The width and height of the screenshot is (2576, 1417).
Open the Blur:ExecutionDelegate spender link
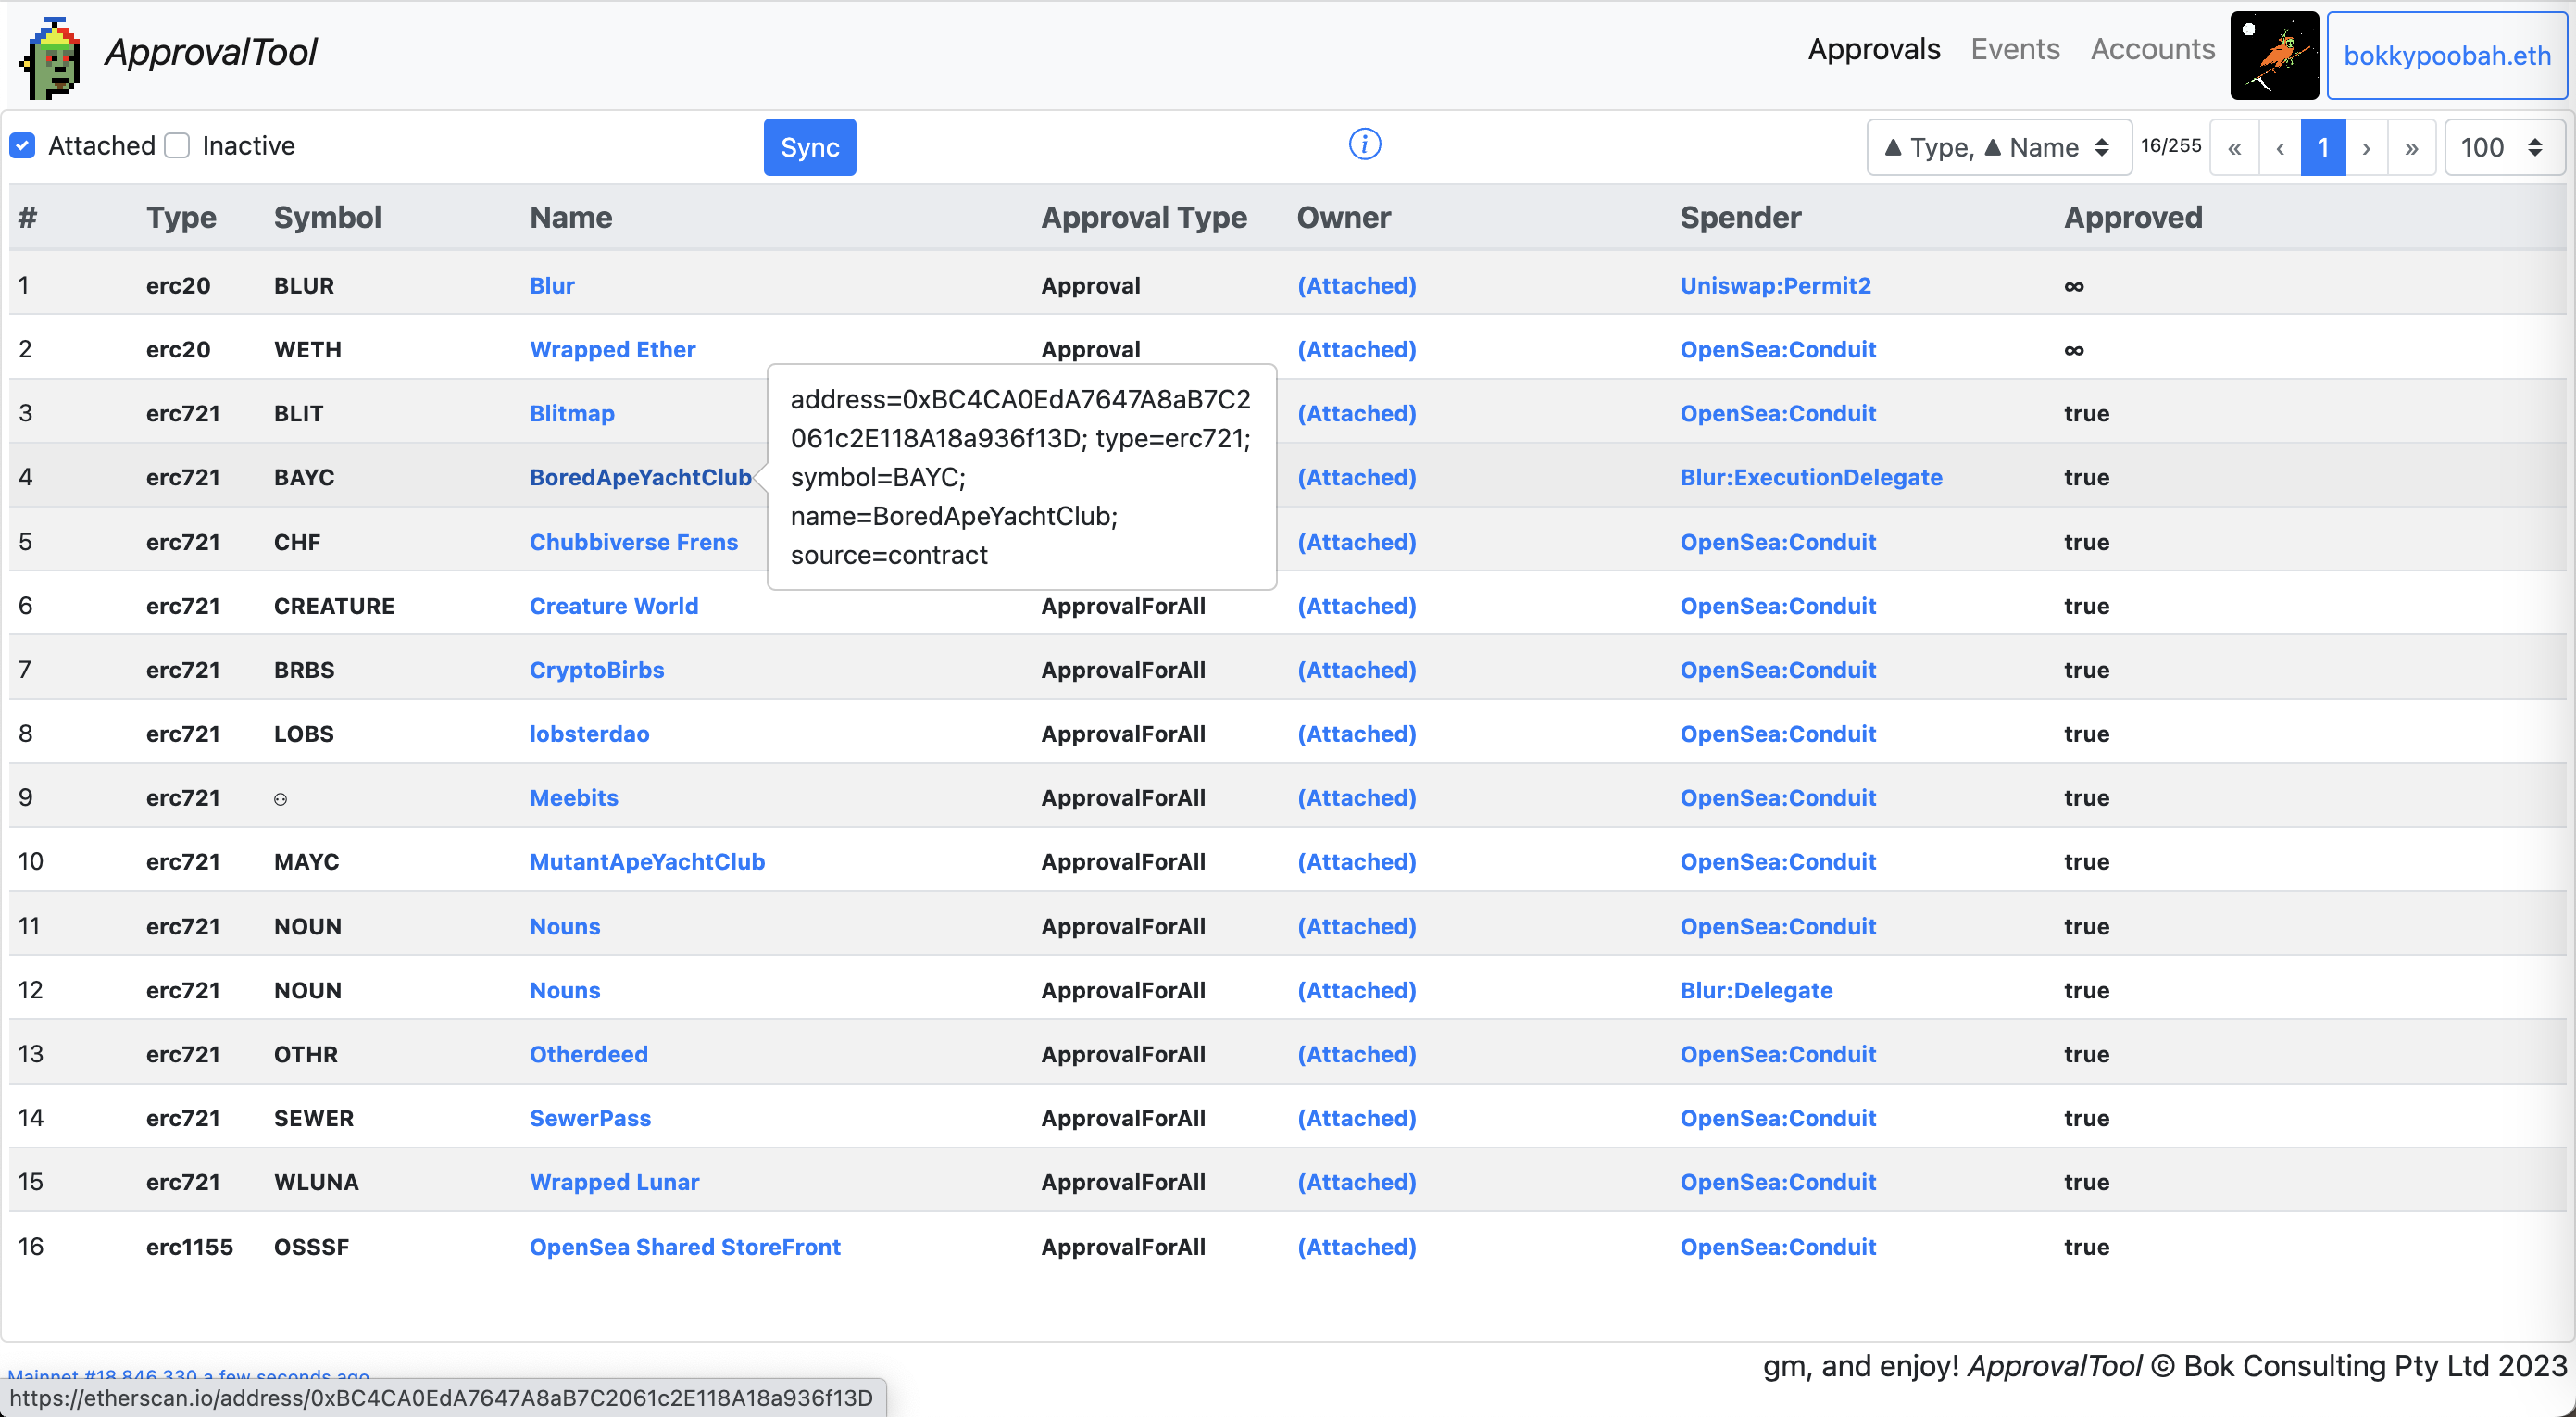pos(1810,477)
